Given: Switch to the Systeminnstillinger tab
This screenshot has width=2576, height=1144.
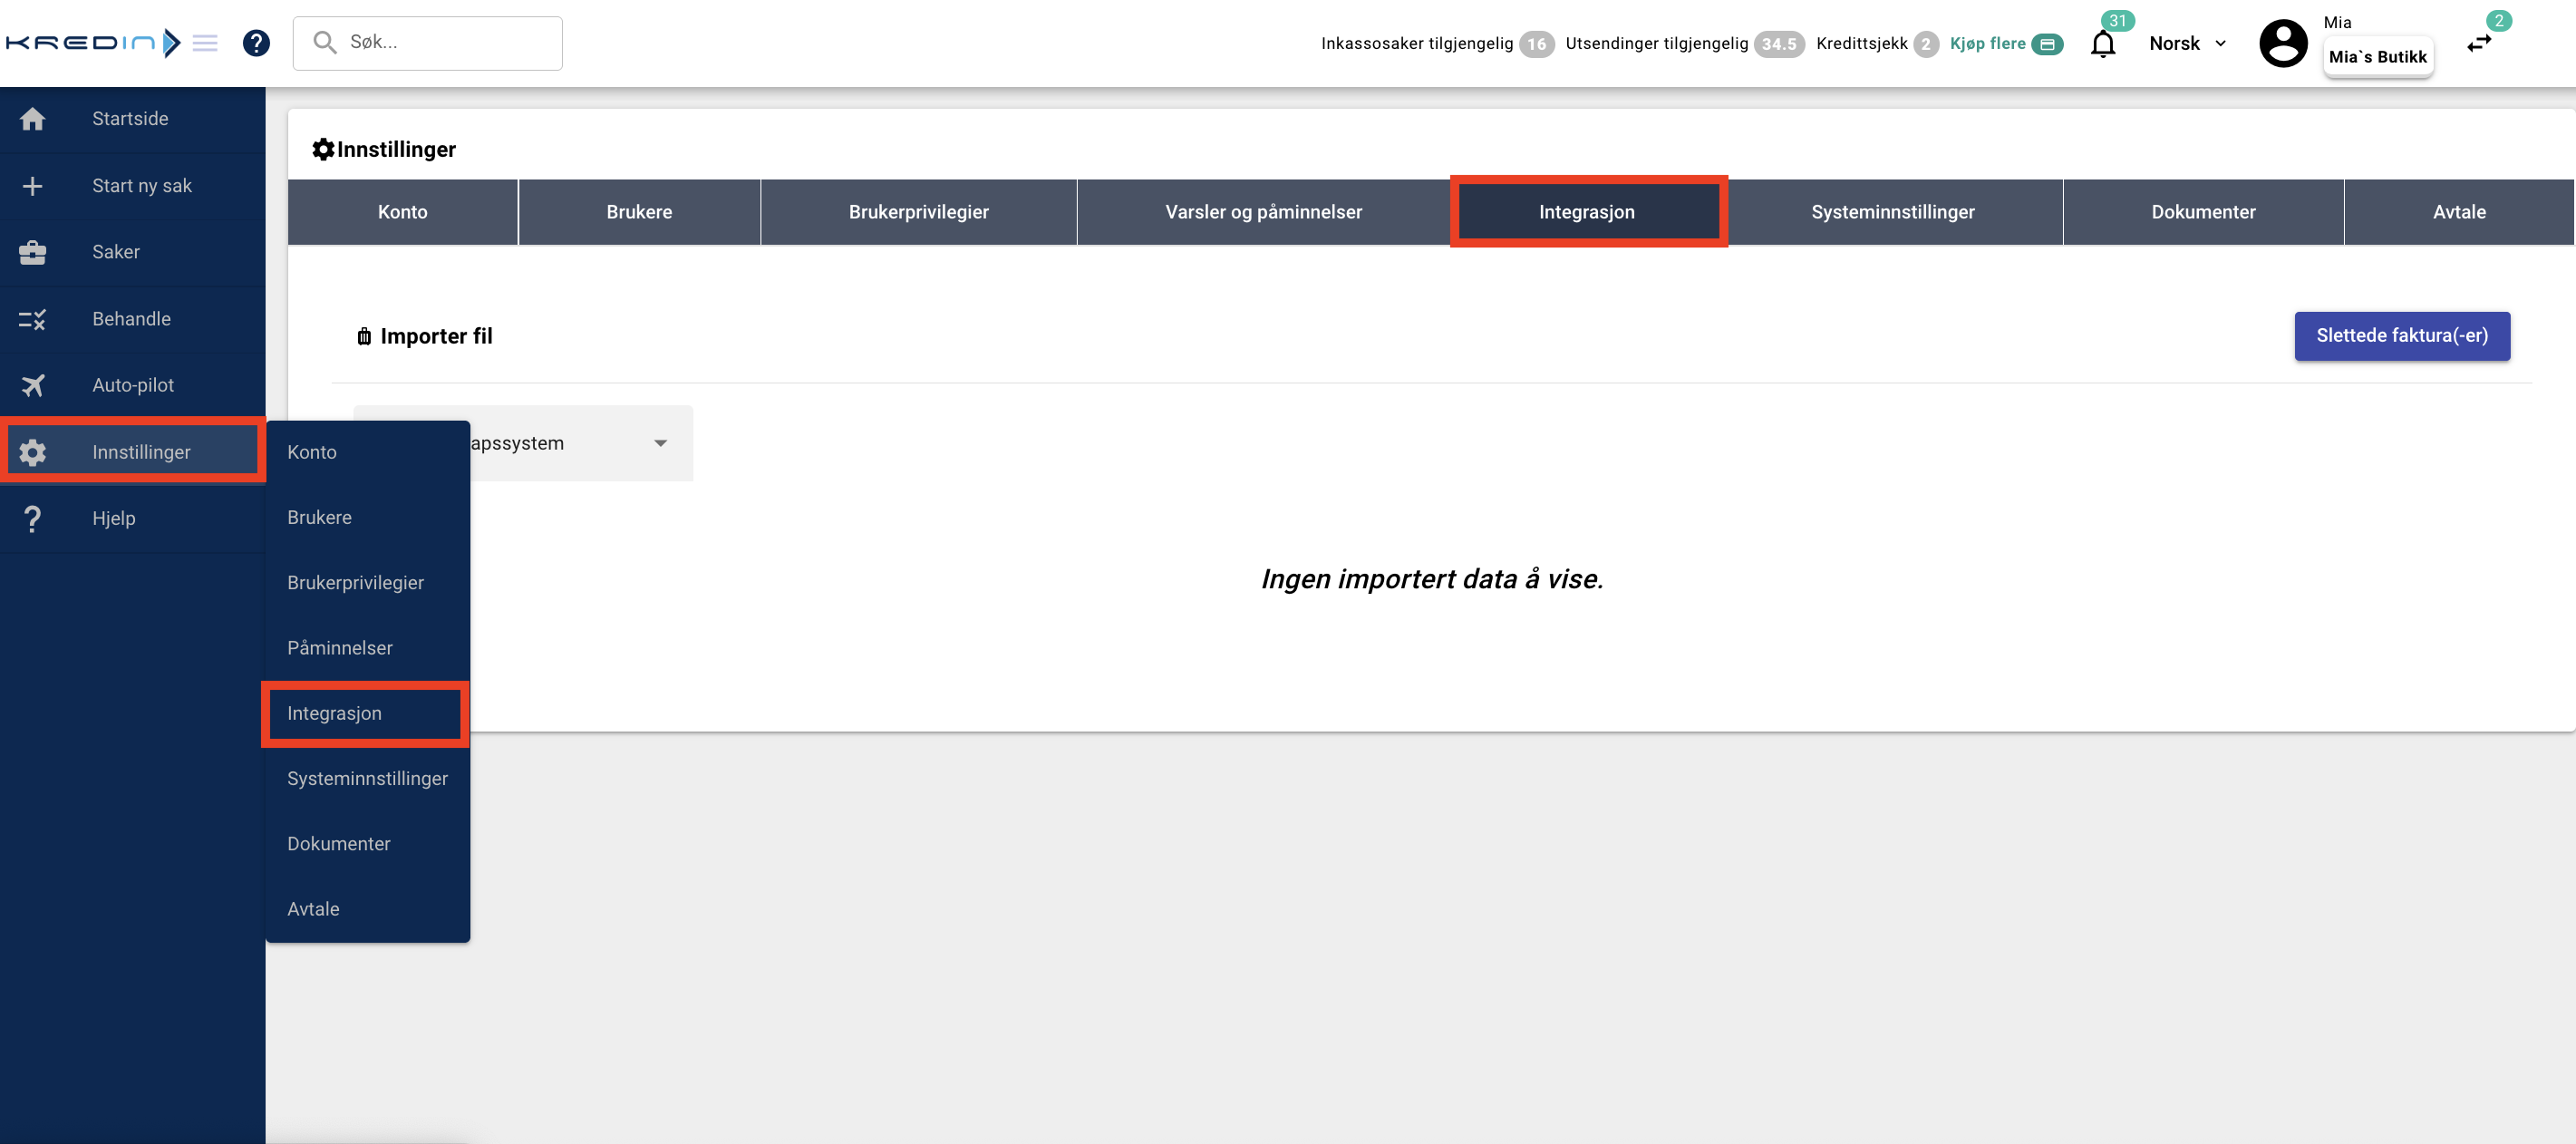Looking at the screenshot, I should (x=1892, y=212).
